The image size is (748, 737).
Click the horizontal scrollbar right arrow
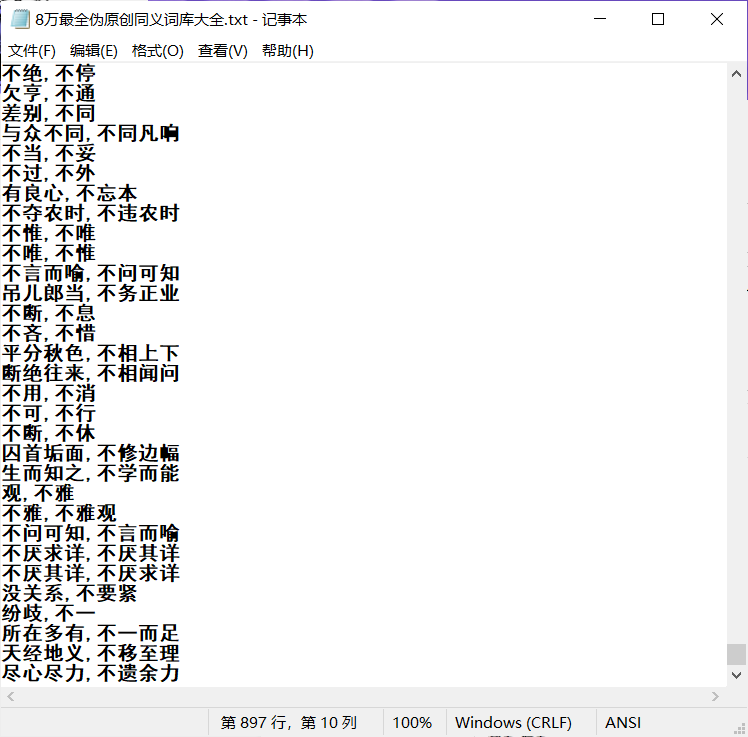coord(715,696)
